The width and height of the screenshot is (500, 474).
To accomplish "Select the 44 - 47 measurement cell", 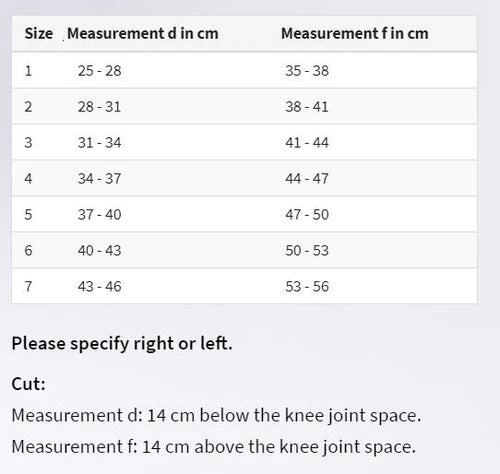I will click(x=307, y=179).
